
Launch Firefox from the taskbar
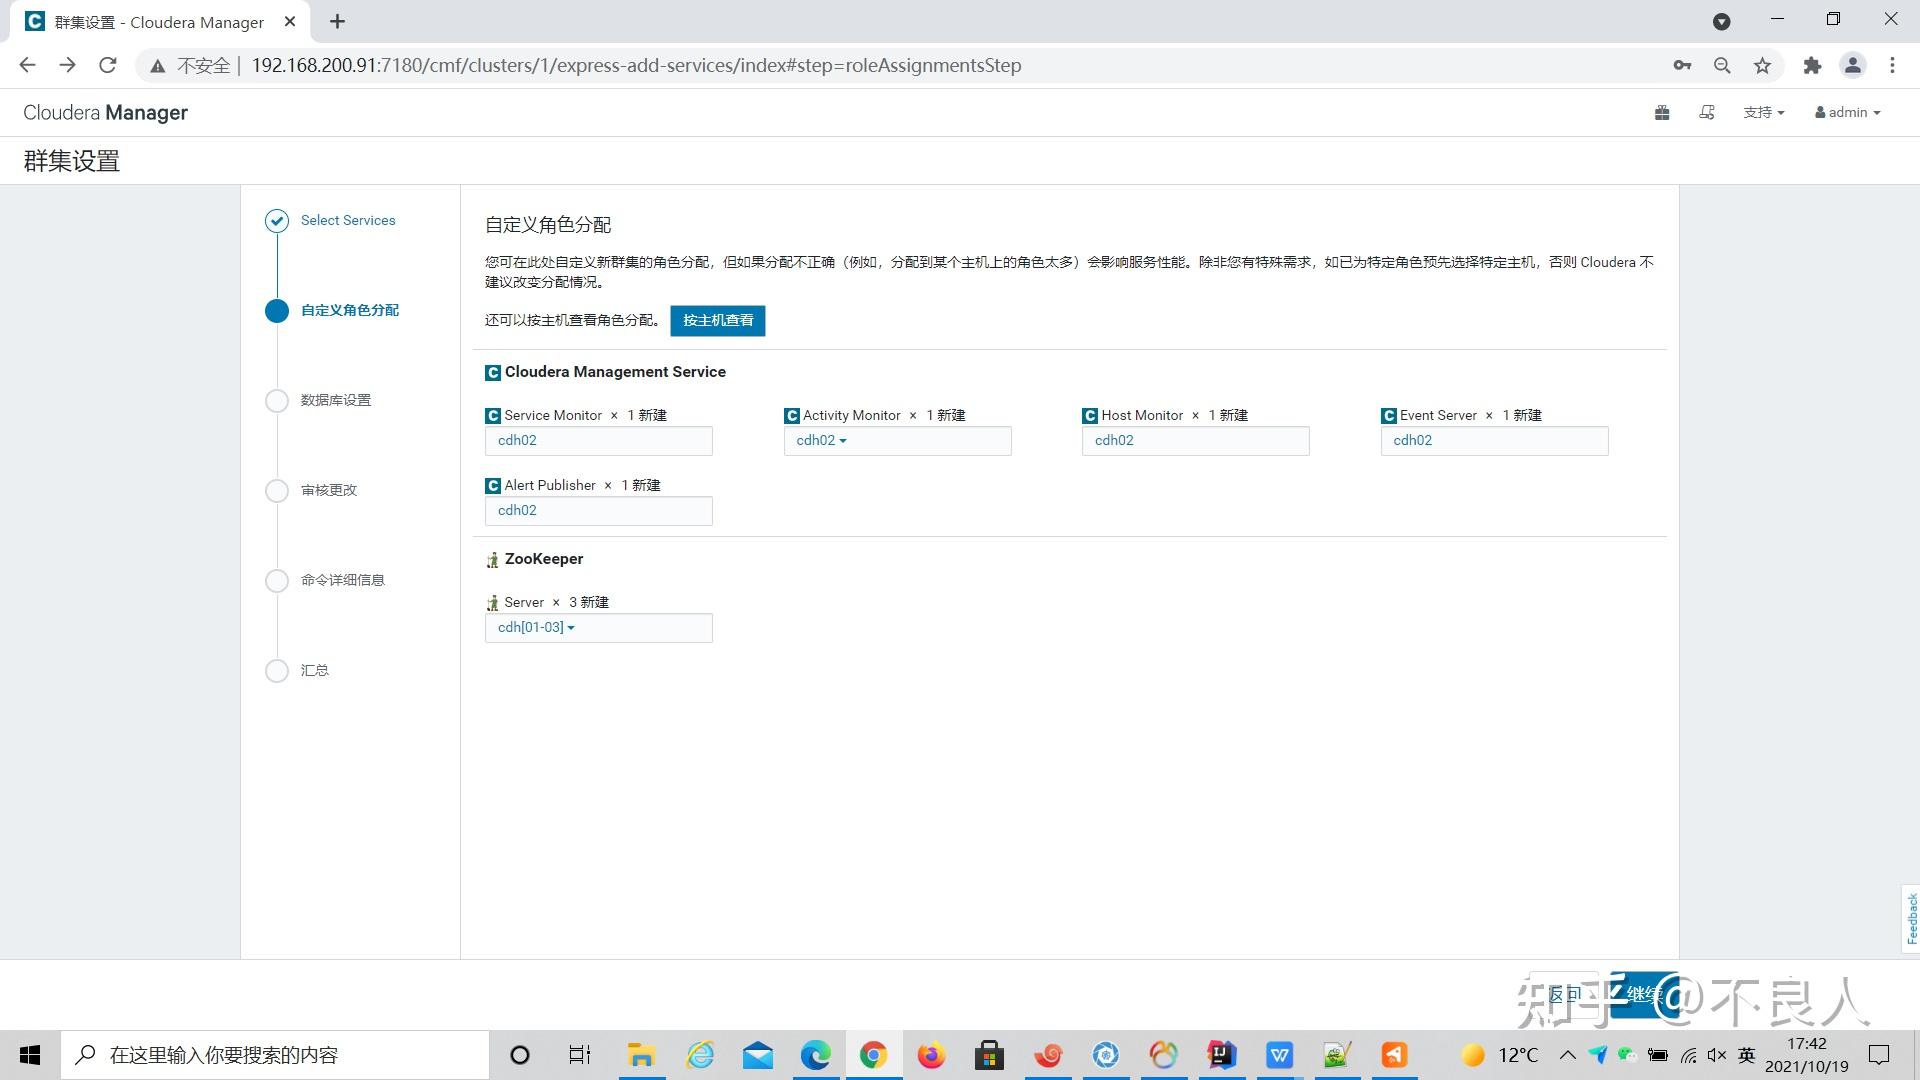pyautogui.click(x=931, y=1055)
